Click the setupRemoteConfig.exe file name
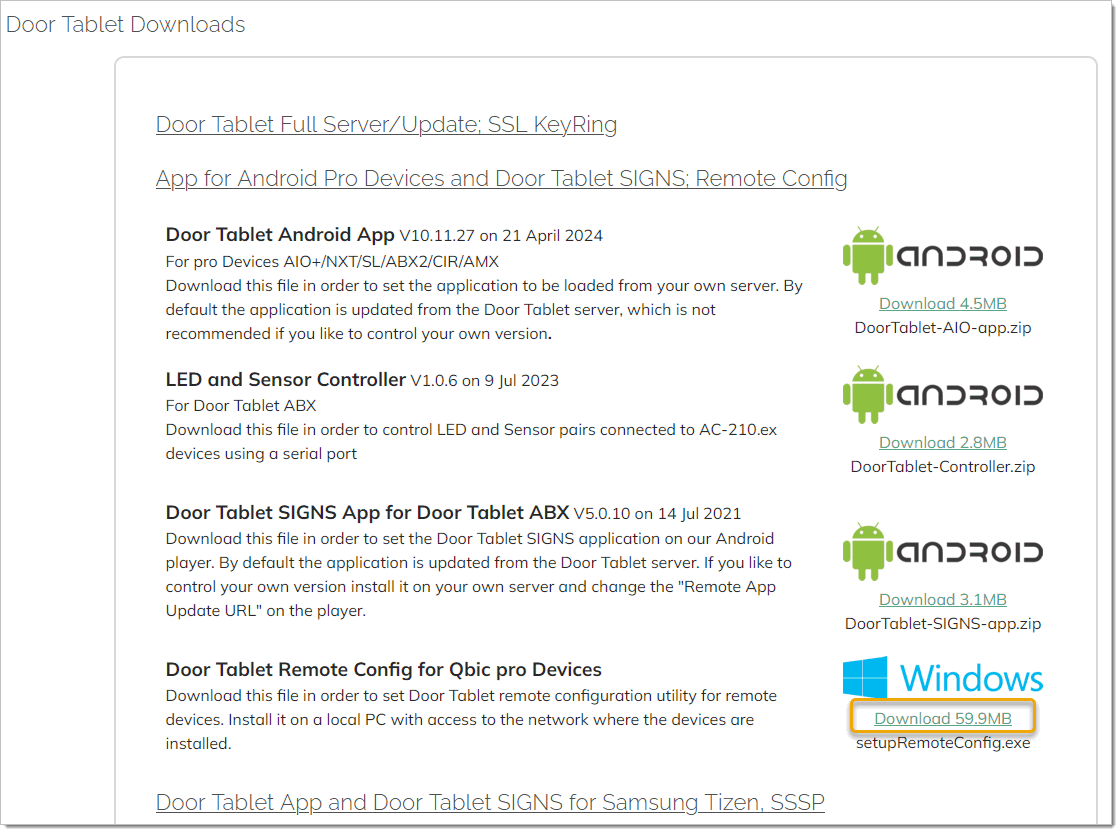 (942, 743)
